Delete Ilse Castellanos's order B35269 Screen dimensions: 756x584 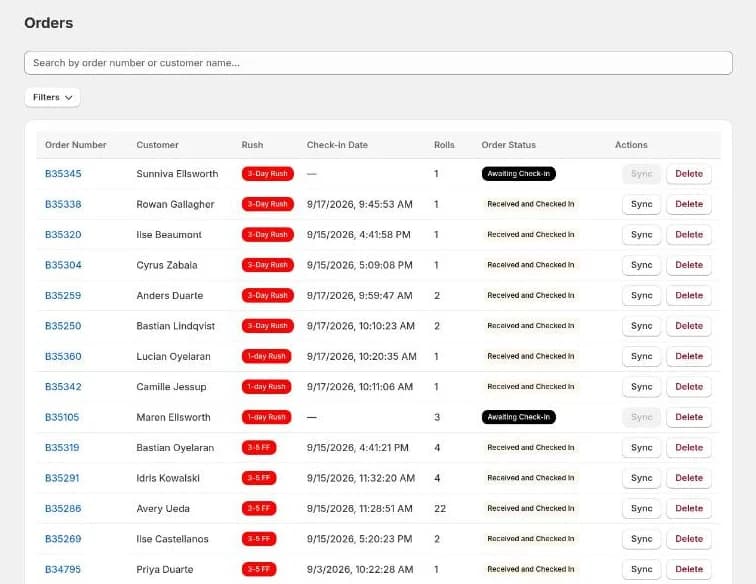click(689, 539)
